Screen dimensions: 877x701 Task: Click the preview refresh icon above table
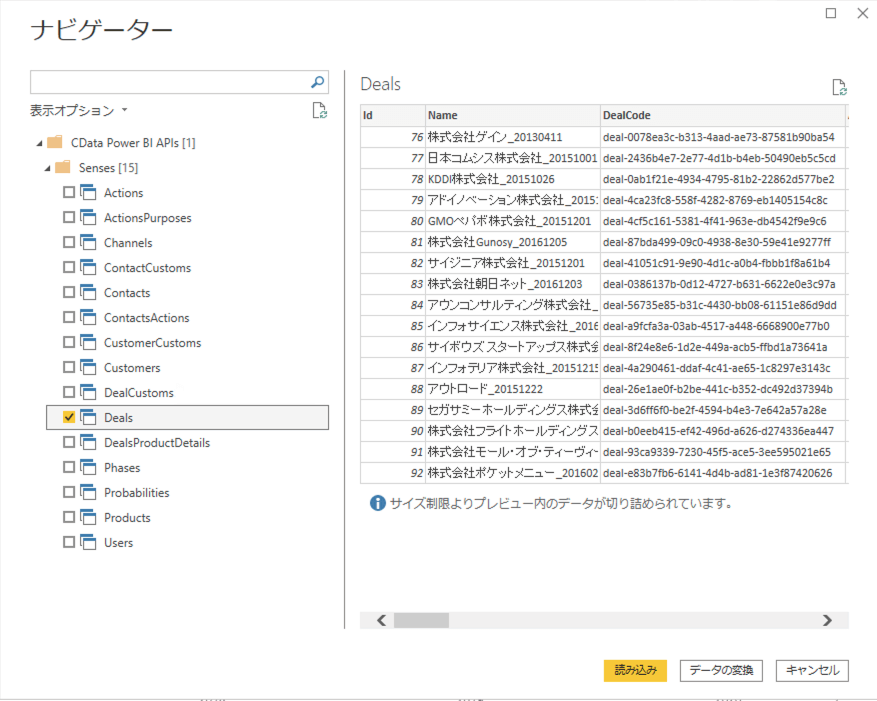[839, 87]
